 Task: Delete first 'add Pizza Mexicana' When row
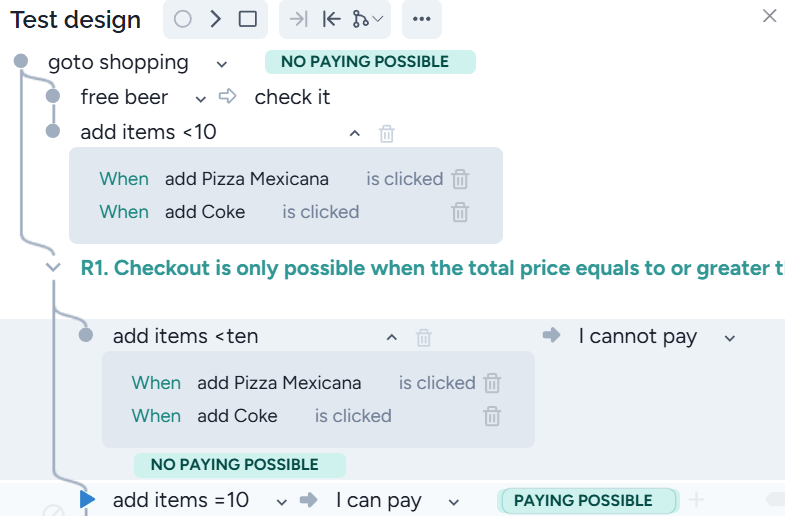pyautogui.click(x=460, y=179)
